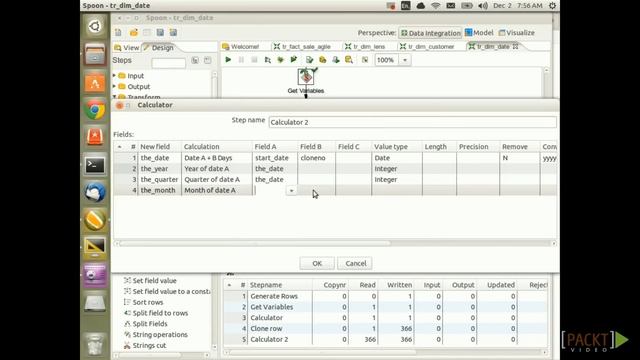This screenshot has height=360, width=640.
Task: Select 'String operations' step in tree
Action: (160, 334)
